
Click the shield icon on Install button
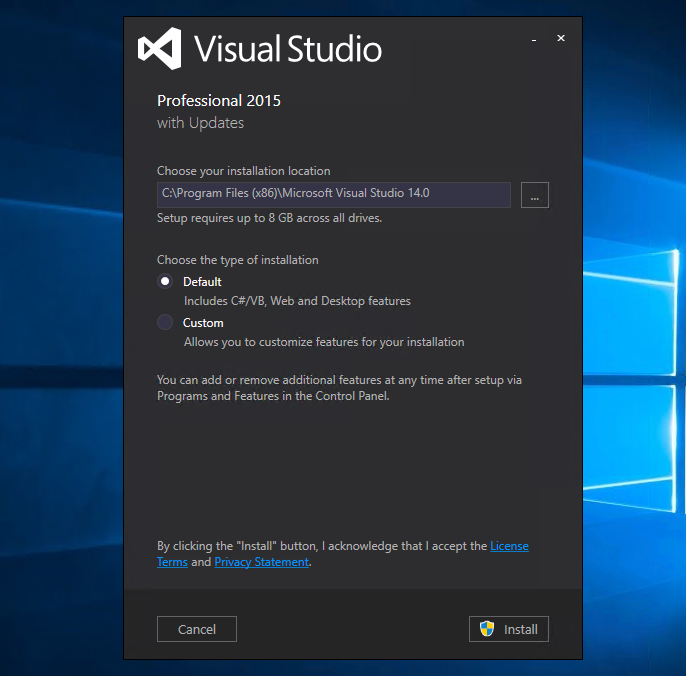click(x=487, y=629)
